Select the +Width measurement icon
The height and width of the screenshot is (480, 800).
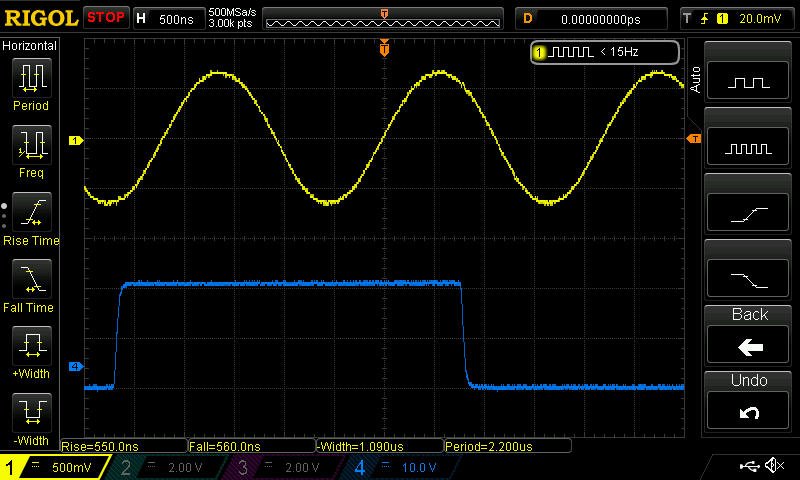point(32,347)
